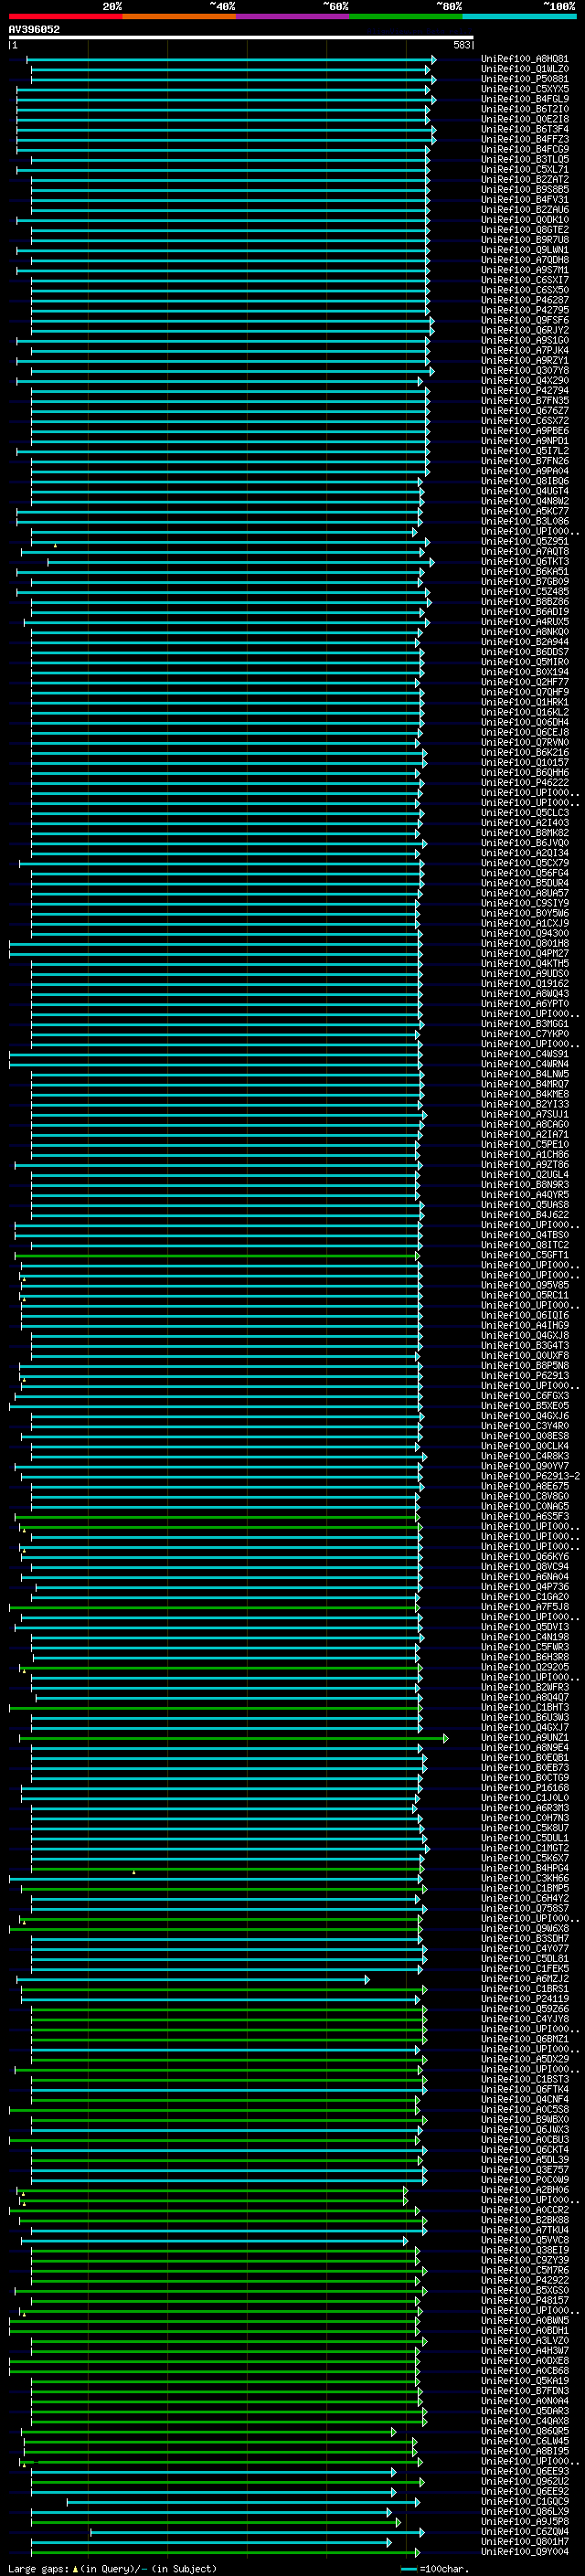Screen dimensions: 585x2576
Task: Select the label UniRef100_Q5UAS8
Action: coord(525,1205)
